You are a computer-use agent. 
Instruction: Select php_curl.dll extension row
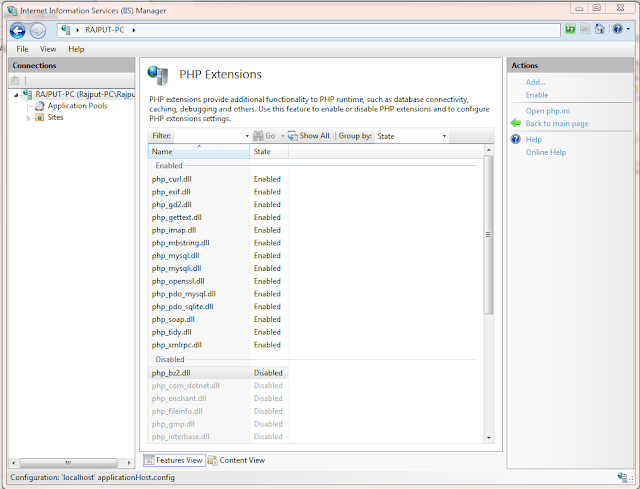(x=218, y=179)
